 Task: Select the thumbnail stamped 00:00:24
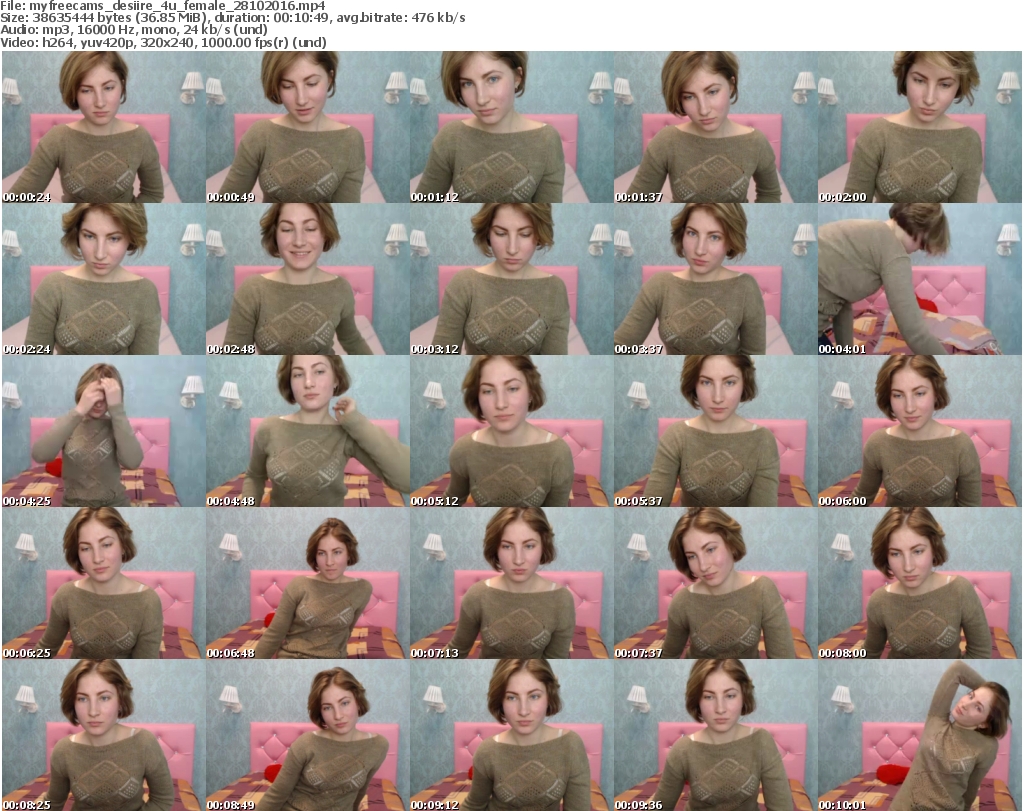[x=104, y=127]
